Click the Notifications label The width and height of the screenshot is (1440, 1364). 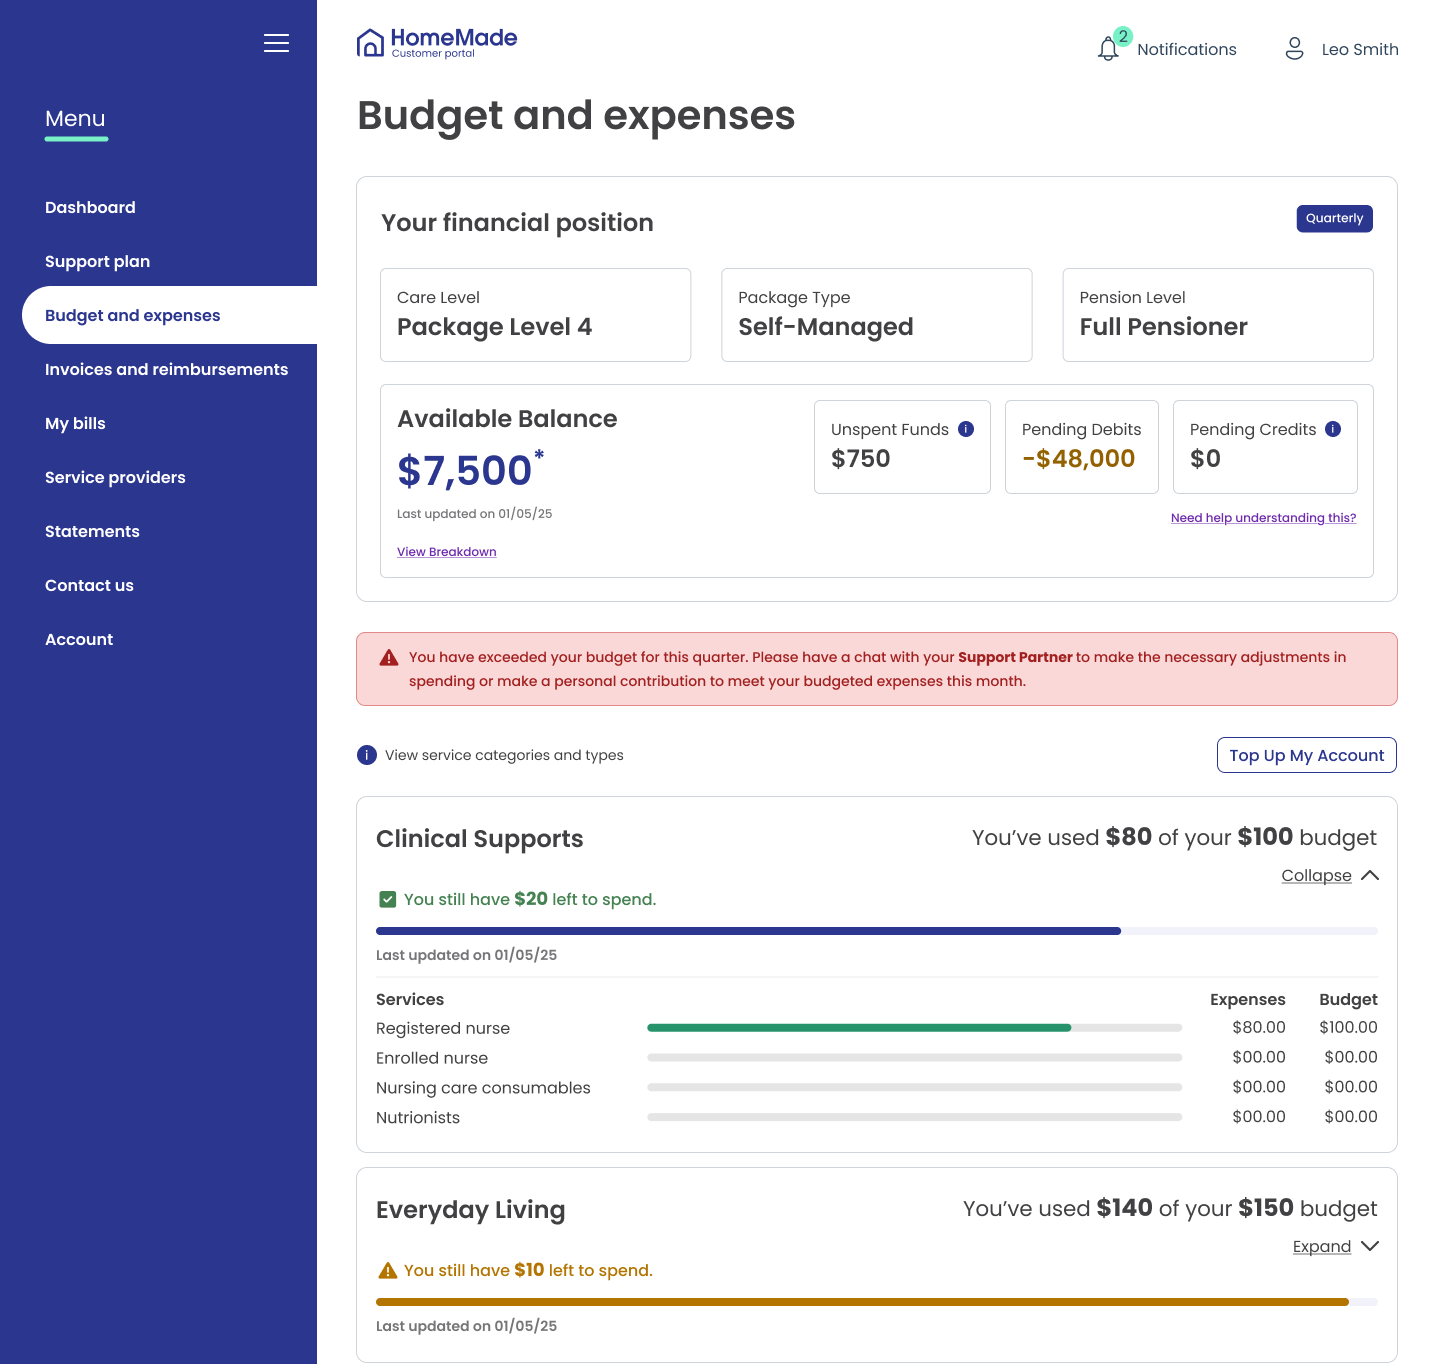pos(1186,49)
